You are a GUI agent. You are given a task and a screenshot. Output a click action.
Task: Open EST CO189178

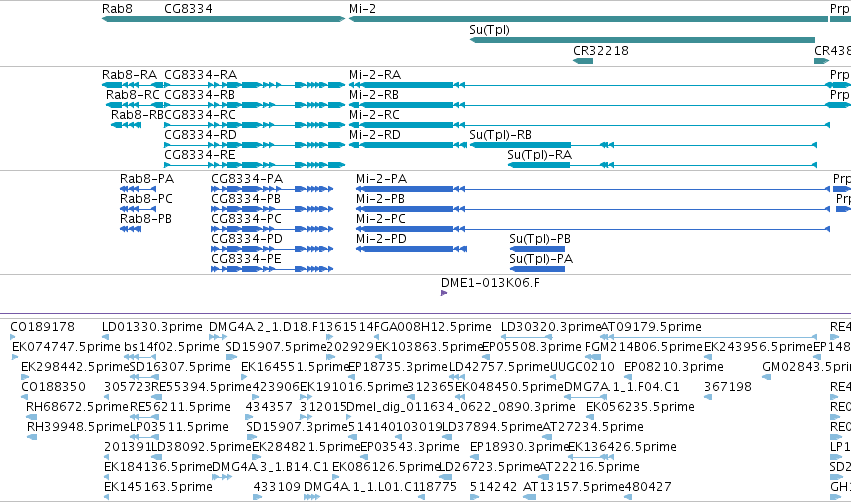[42, 327]
